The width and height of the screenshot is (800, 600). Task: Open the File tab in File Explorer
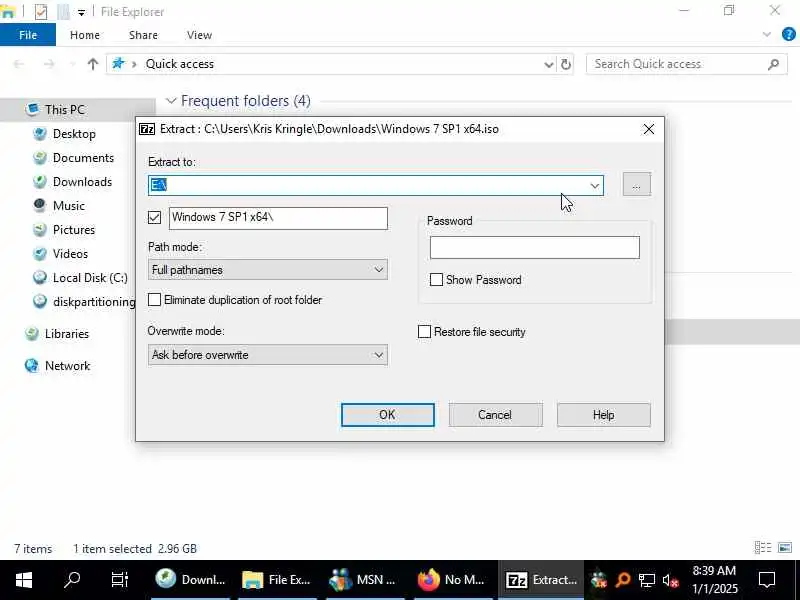click(28, 35)
